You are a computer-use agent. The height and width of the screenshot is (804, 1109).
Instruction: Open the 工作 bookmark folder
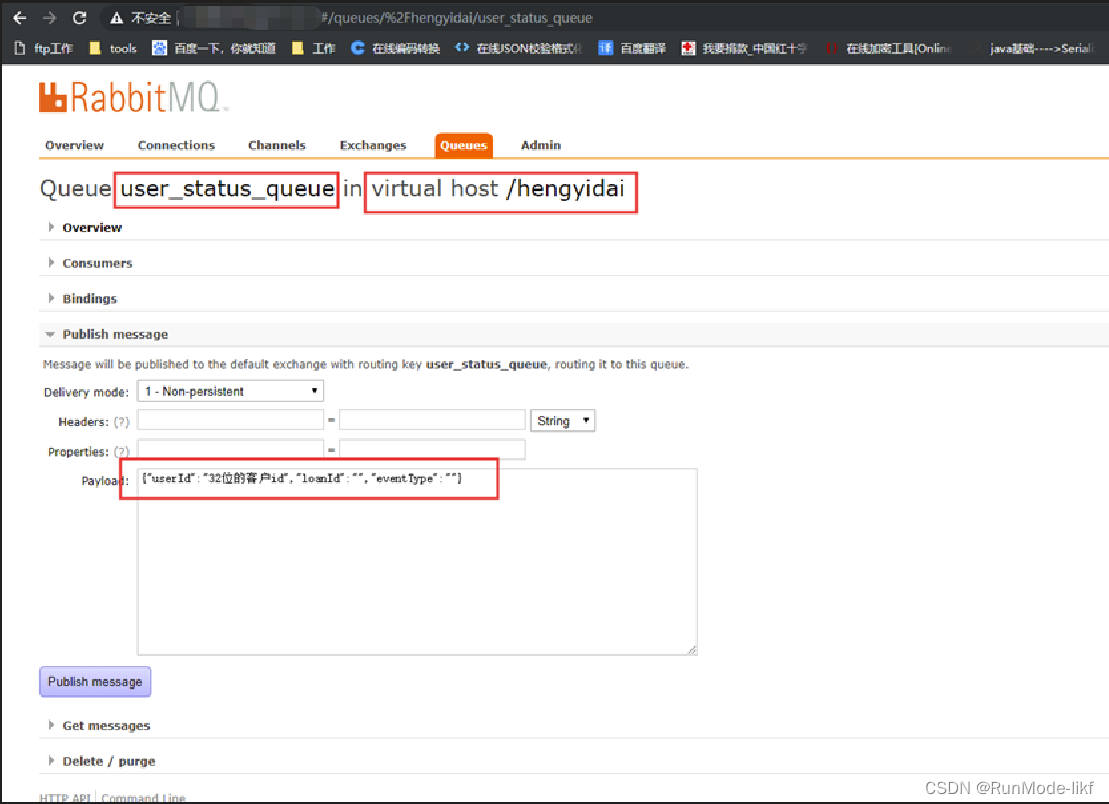(314, 48)
